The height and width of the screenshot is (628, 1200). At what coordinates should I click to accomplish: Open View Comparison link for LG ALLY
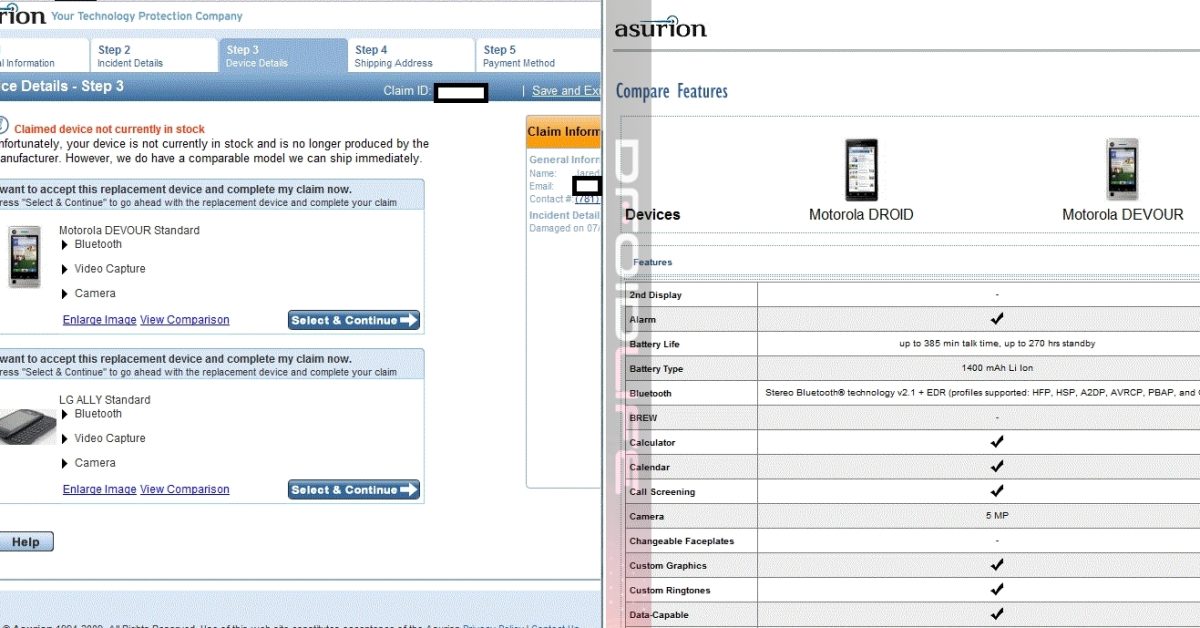[x=185, y=490]
